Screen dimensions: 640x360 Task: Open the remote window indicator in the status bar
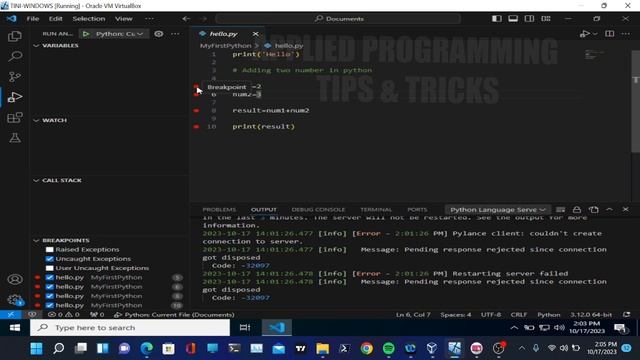point(11,315)
